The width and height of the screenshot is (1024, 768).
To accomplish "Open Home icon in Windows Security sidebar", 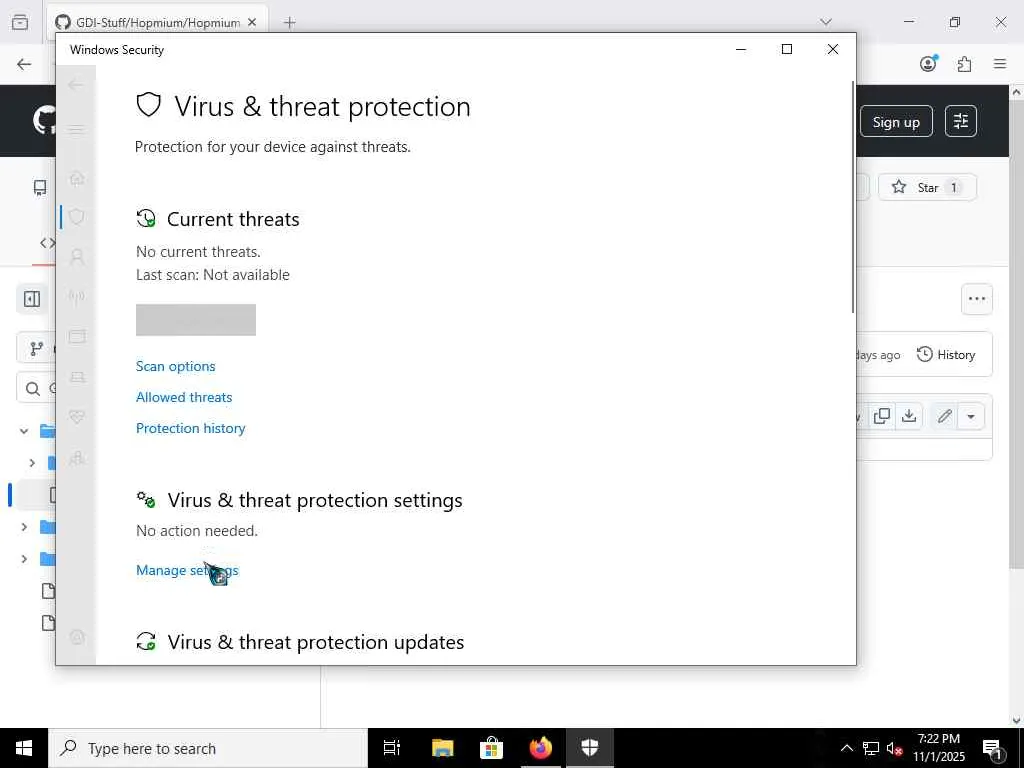I will pos(77,178).
